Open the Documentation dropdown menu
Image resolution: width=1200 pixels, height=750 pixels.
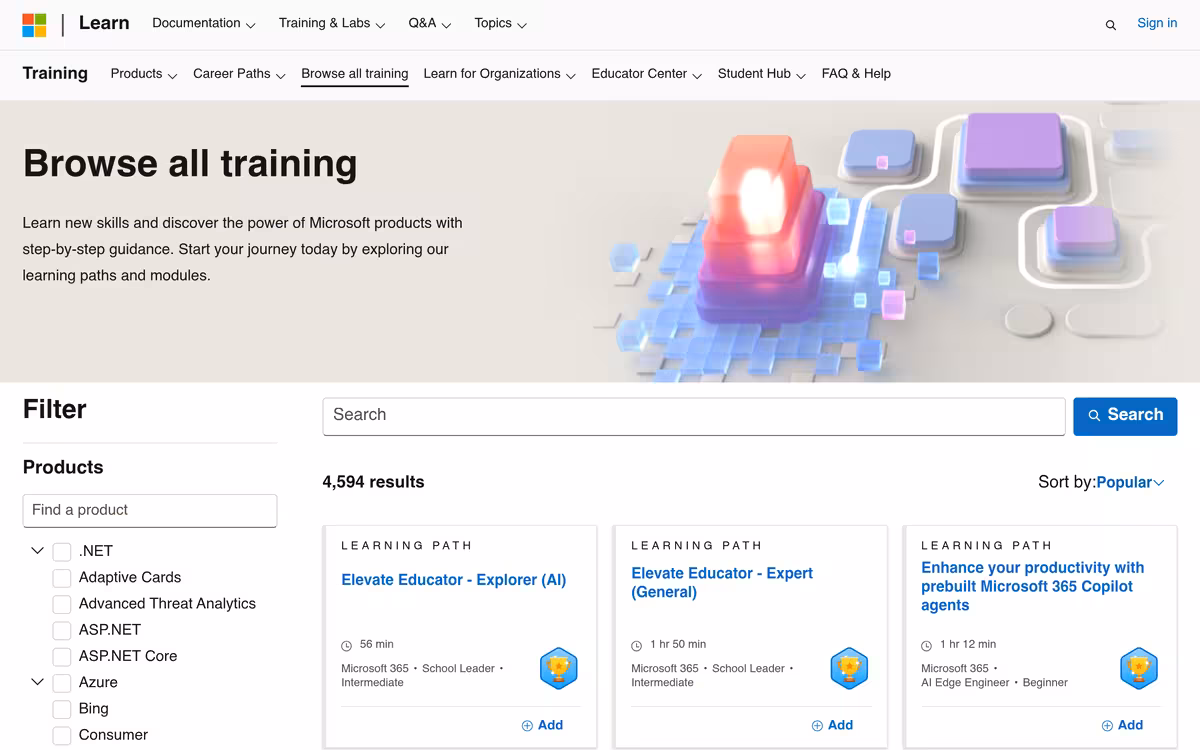coord(204,23)
